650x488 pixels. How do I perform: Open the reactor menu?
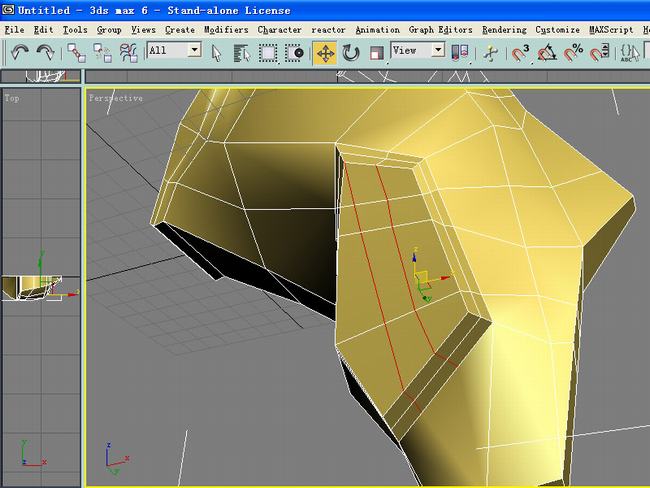(328, 30)
